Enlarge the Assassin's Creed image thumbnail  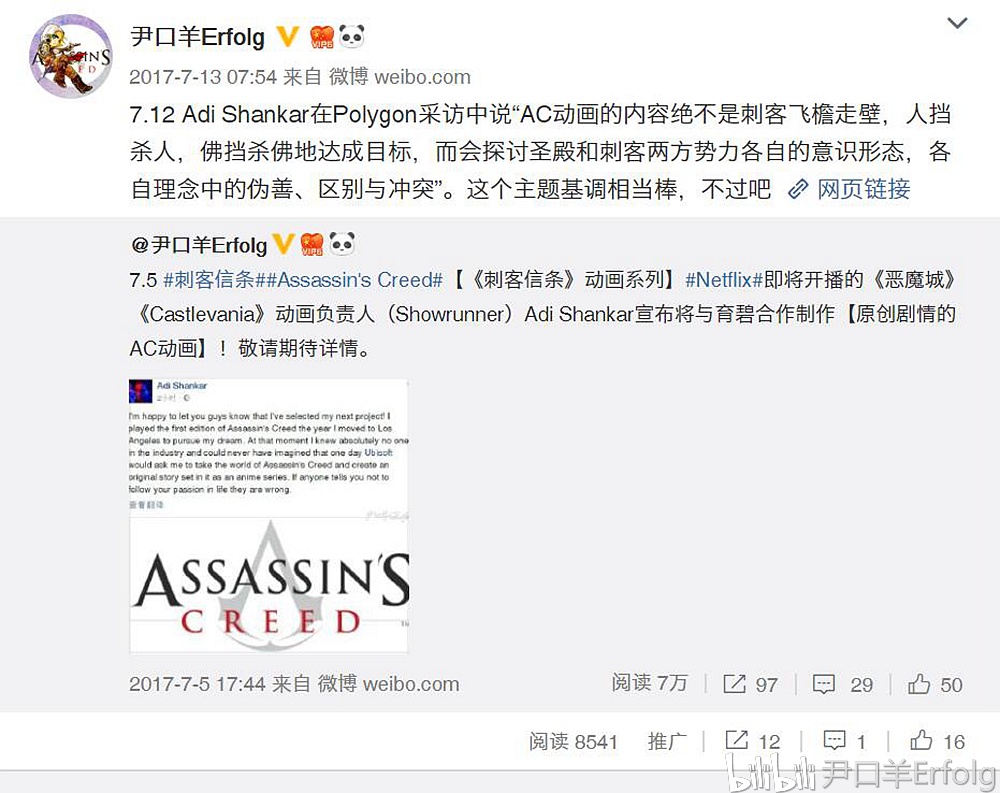[268, 515]
